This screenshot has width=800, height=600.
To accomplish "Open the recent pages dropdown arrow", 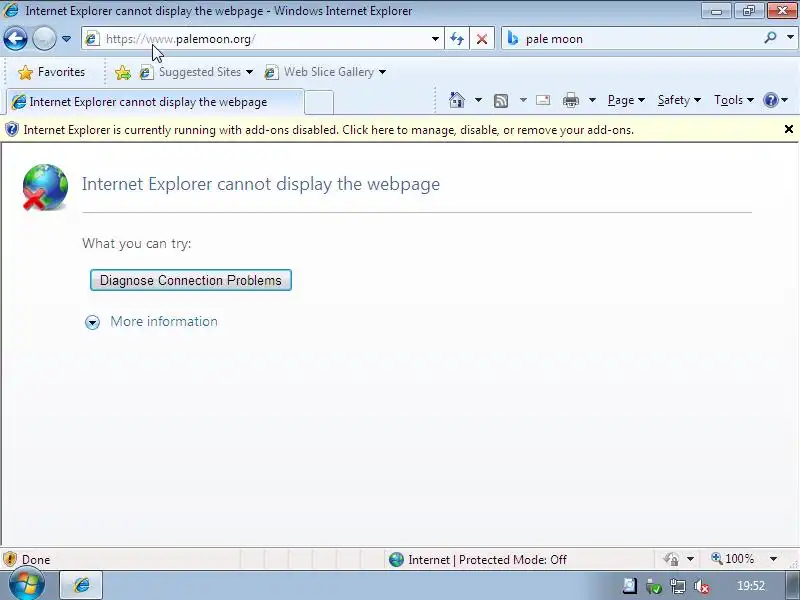I will pos(66,39).
